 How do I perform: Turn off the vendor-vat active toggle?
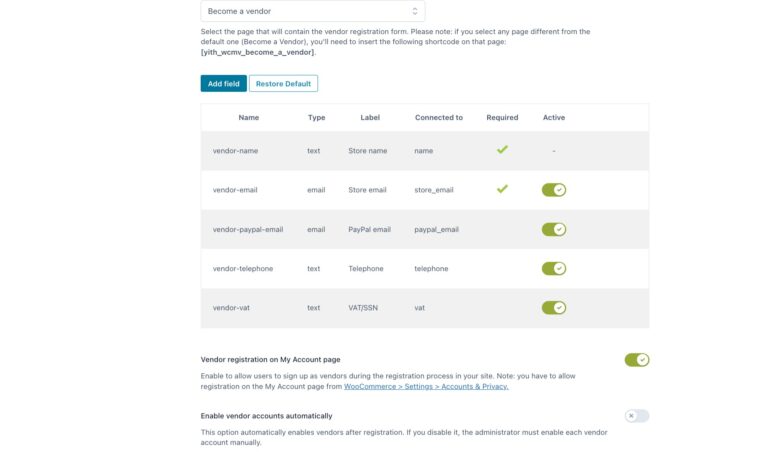[553, 308]
